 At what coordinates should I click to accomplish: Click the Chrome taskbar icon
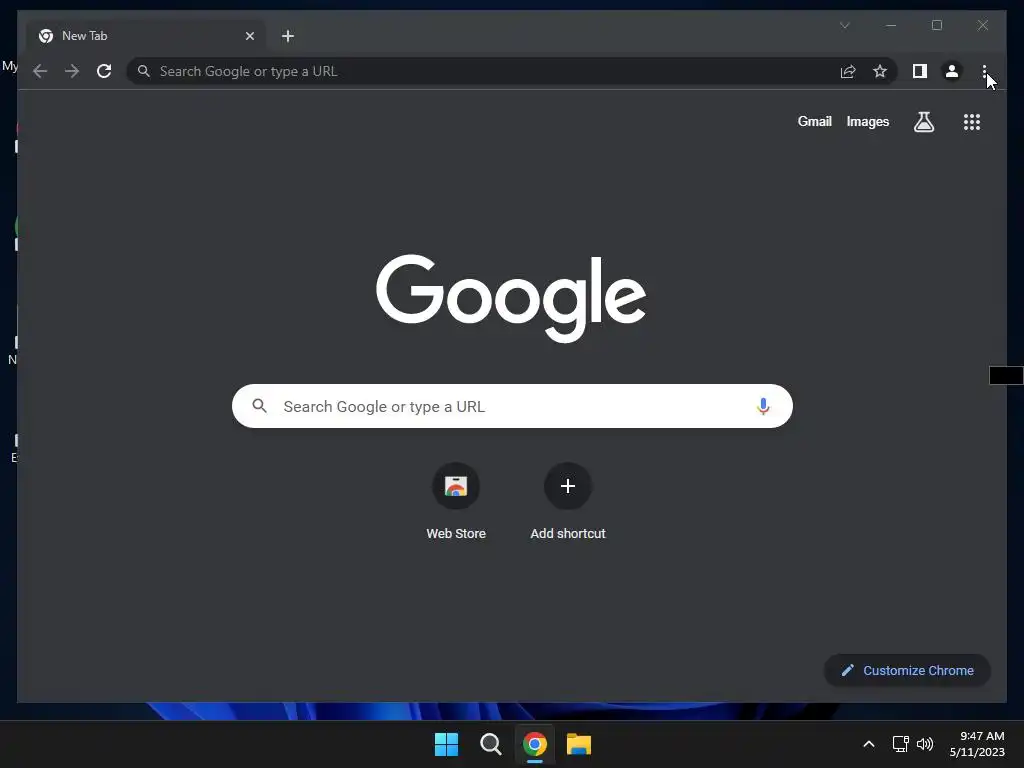[x=534, y=744]
